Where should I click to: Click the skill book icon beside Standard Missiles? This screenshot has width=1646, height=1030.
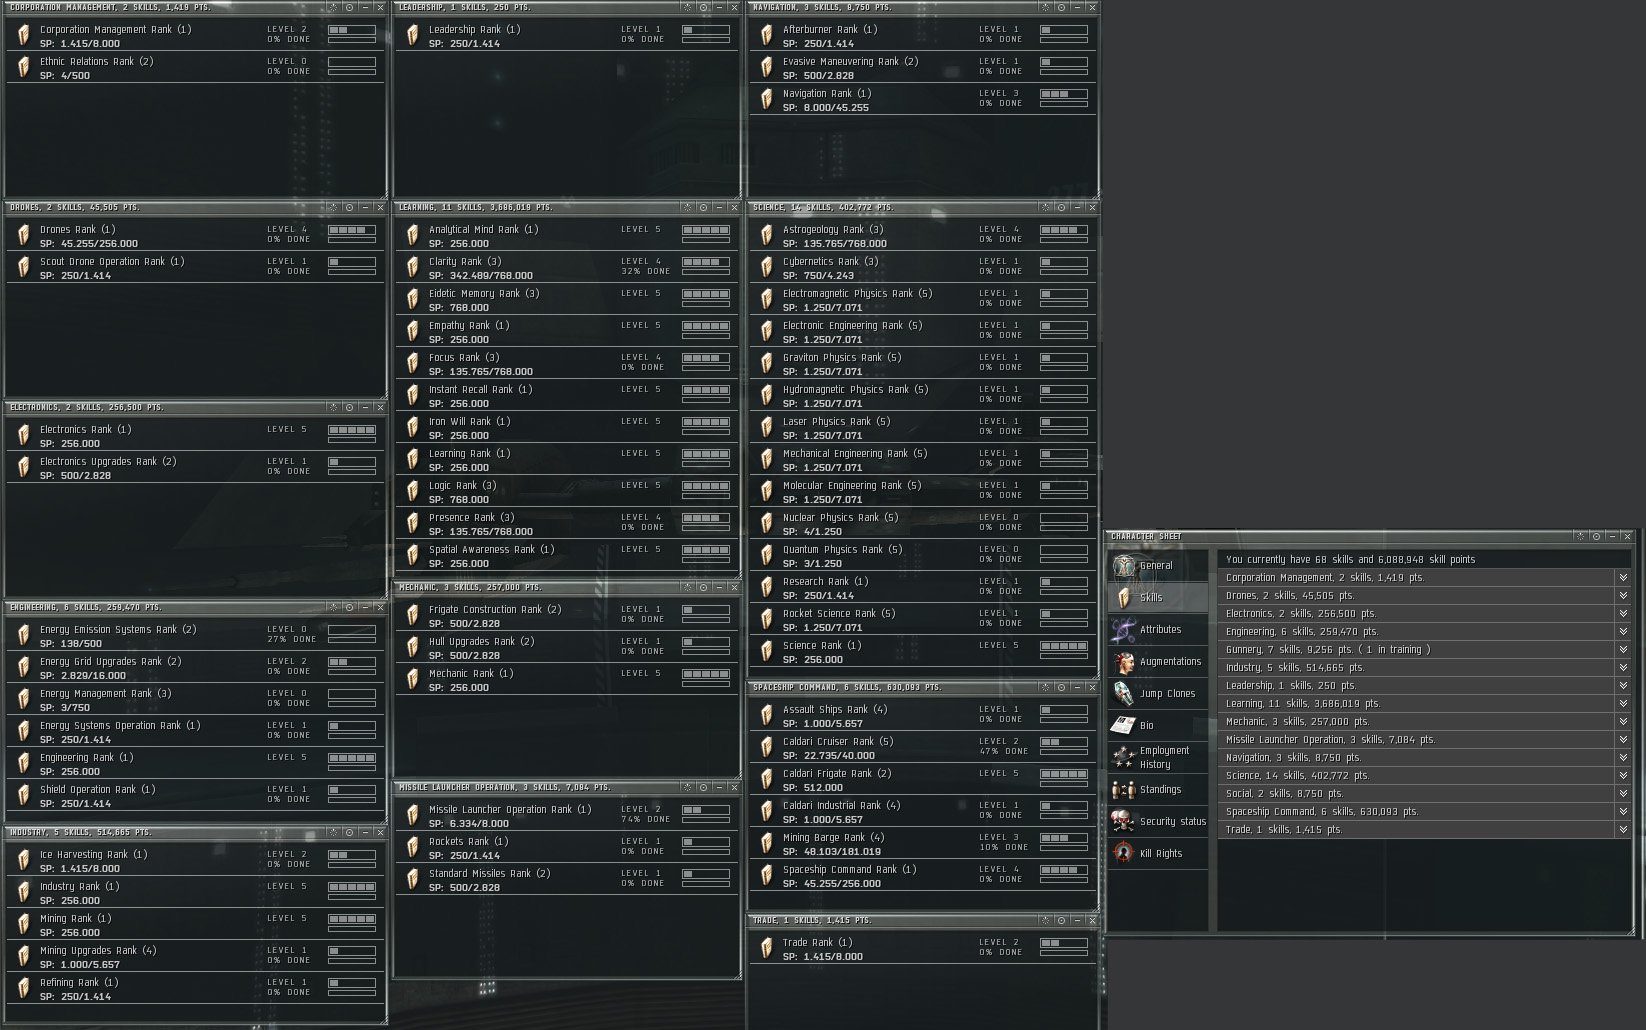pyautogui.click(x=412, y=880)
